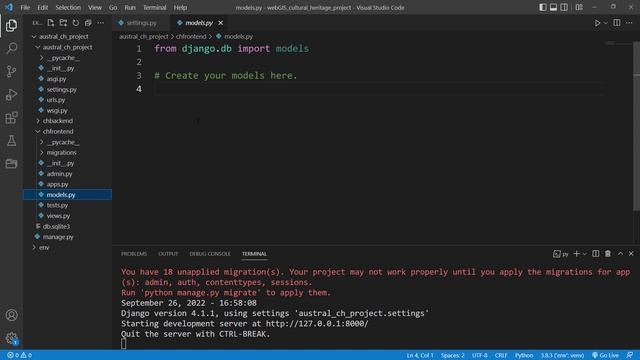Open views.py in the file tree
The height and width of the screenshot is (360, 640).
[x=58, y=216]
